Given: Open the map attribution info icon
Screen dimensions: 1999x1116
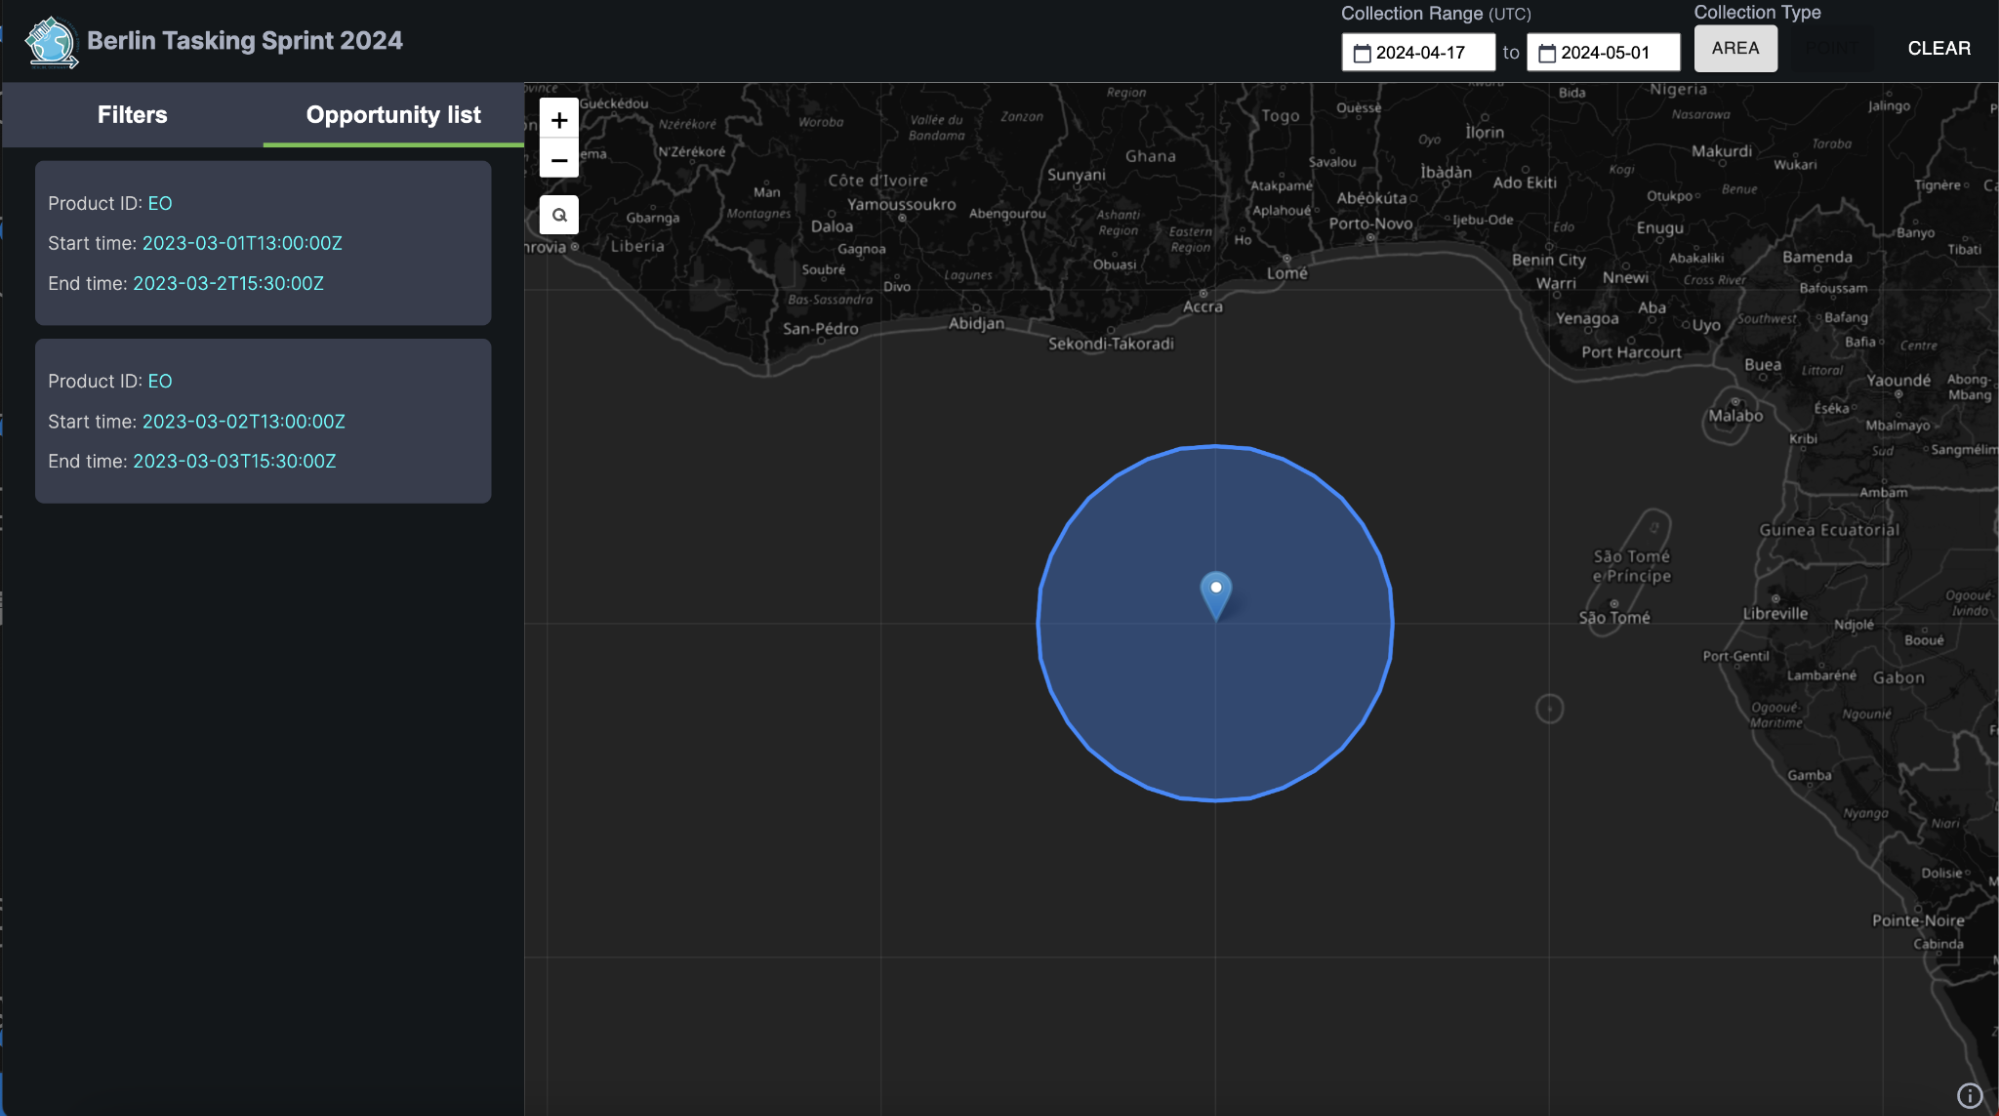Looking at the screenshot, I should point(1969,1095).
